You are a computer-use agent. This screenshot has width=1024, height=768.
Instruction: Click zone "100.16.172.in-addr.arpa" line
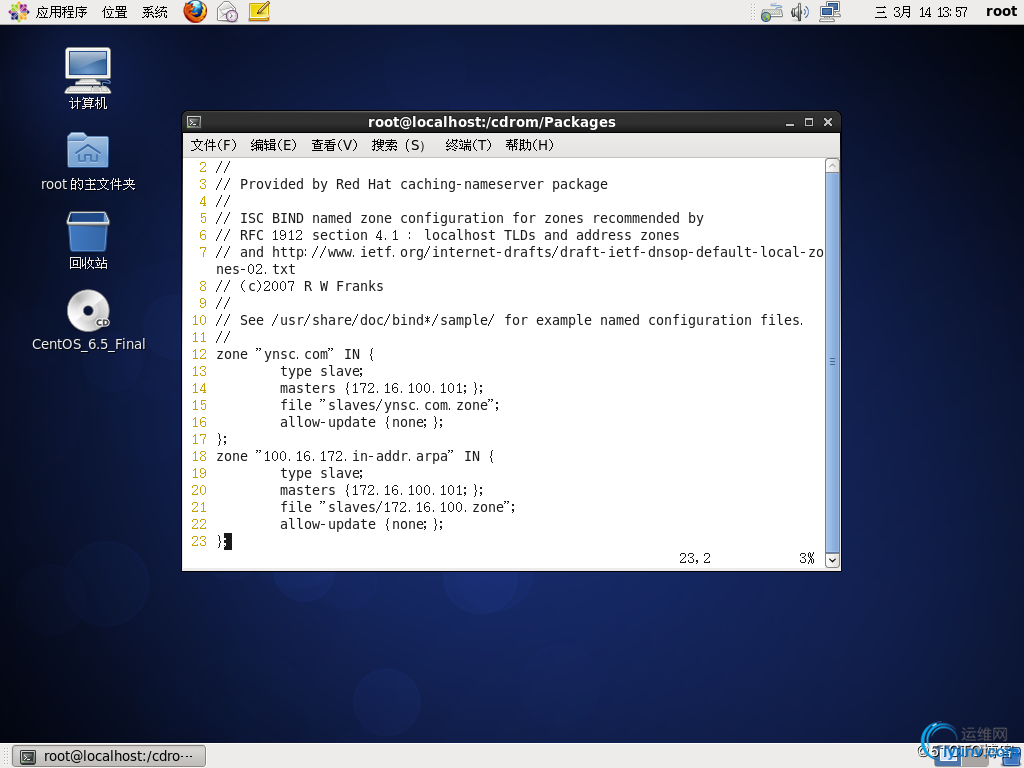(x=355, y=456)
